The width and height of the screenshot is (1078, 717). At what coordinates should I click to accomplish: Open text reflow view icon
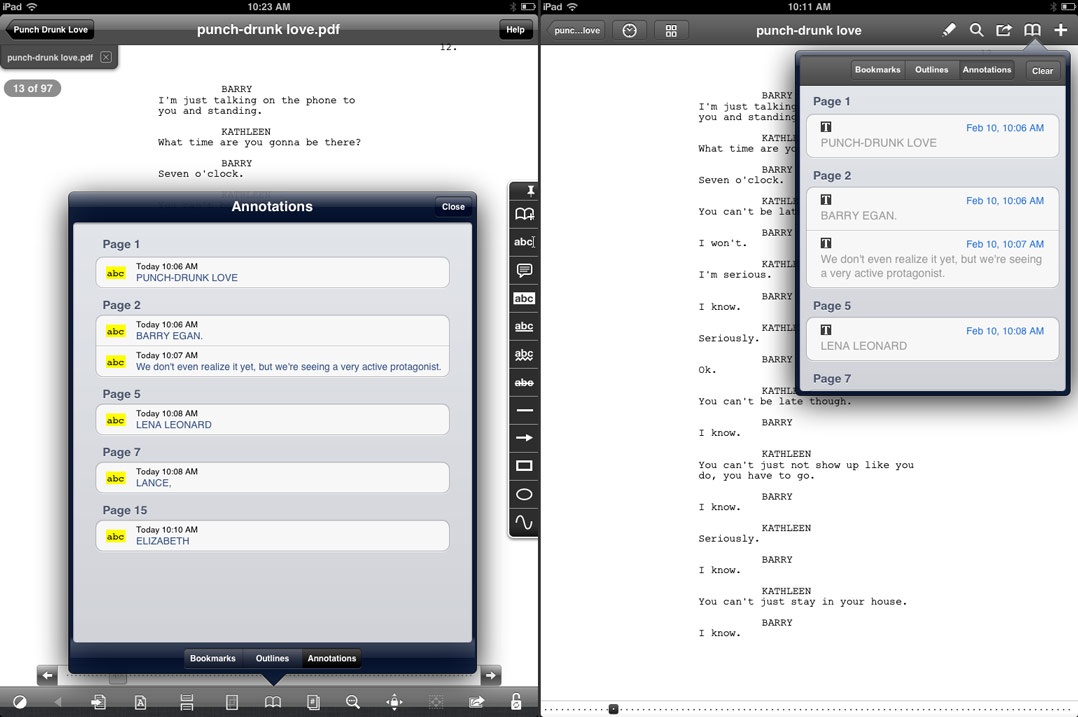coord(140,702)
